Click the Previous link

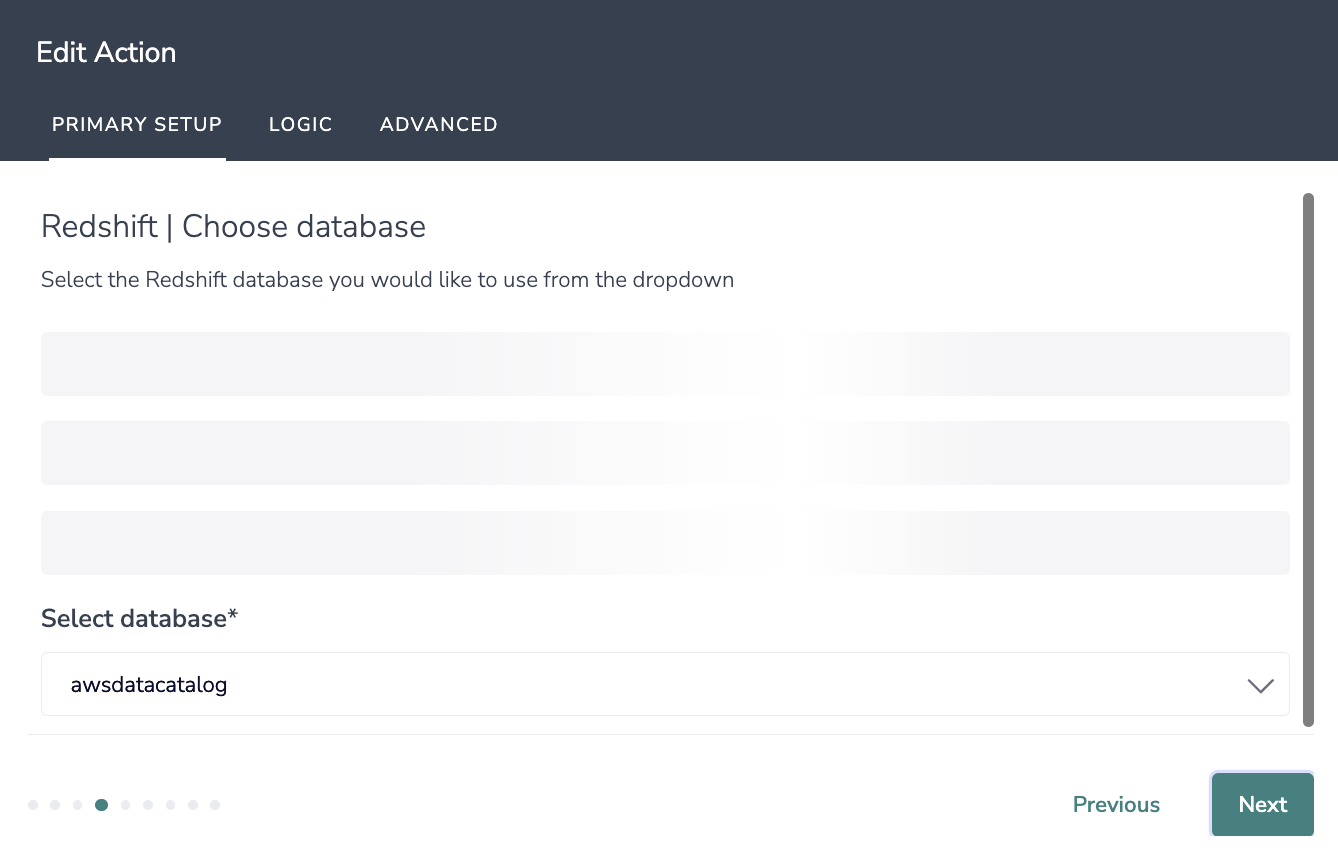(x=1116, y=805)
